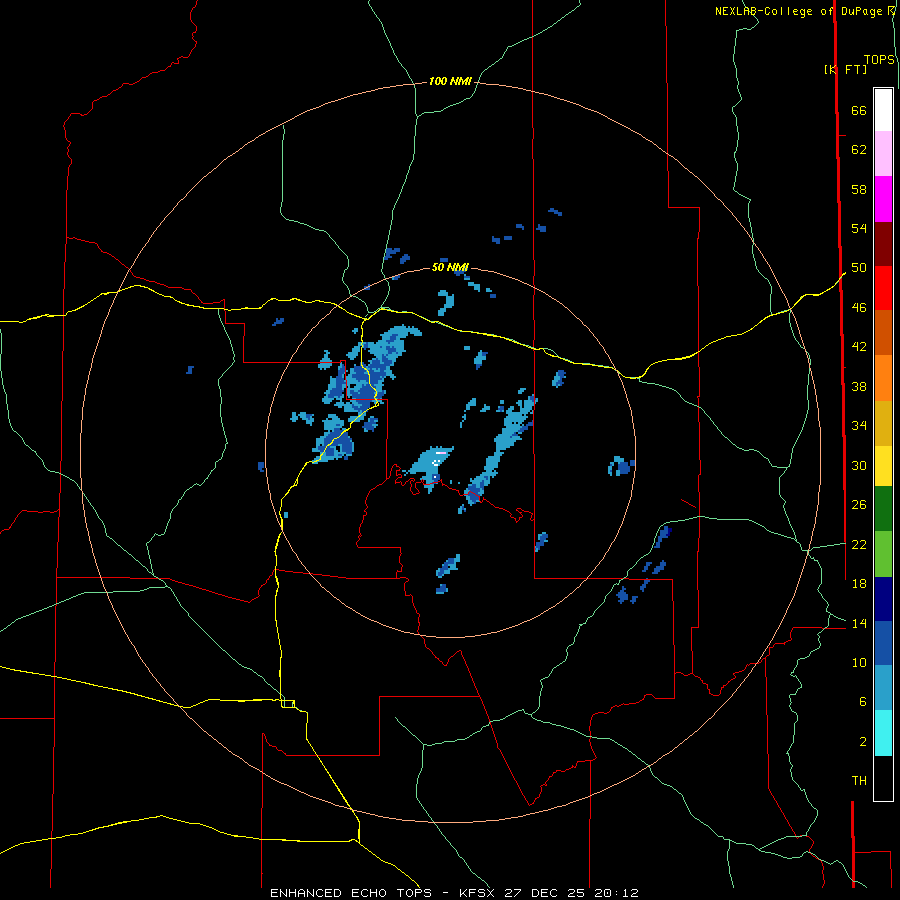Click the '100 NMI' range ring label

pos(450,82)
